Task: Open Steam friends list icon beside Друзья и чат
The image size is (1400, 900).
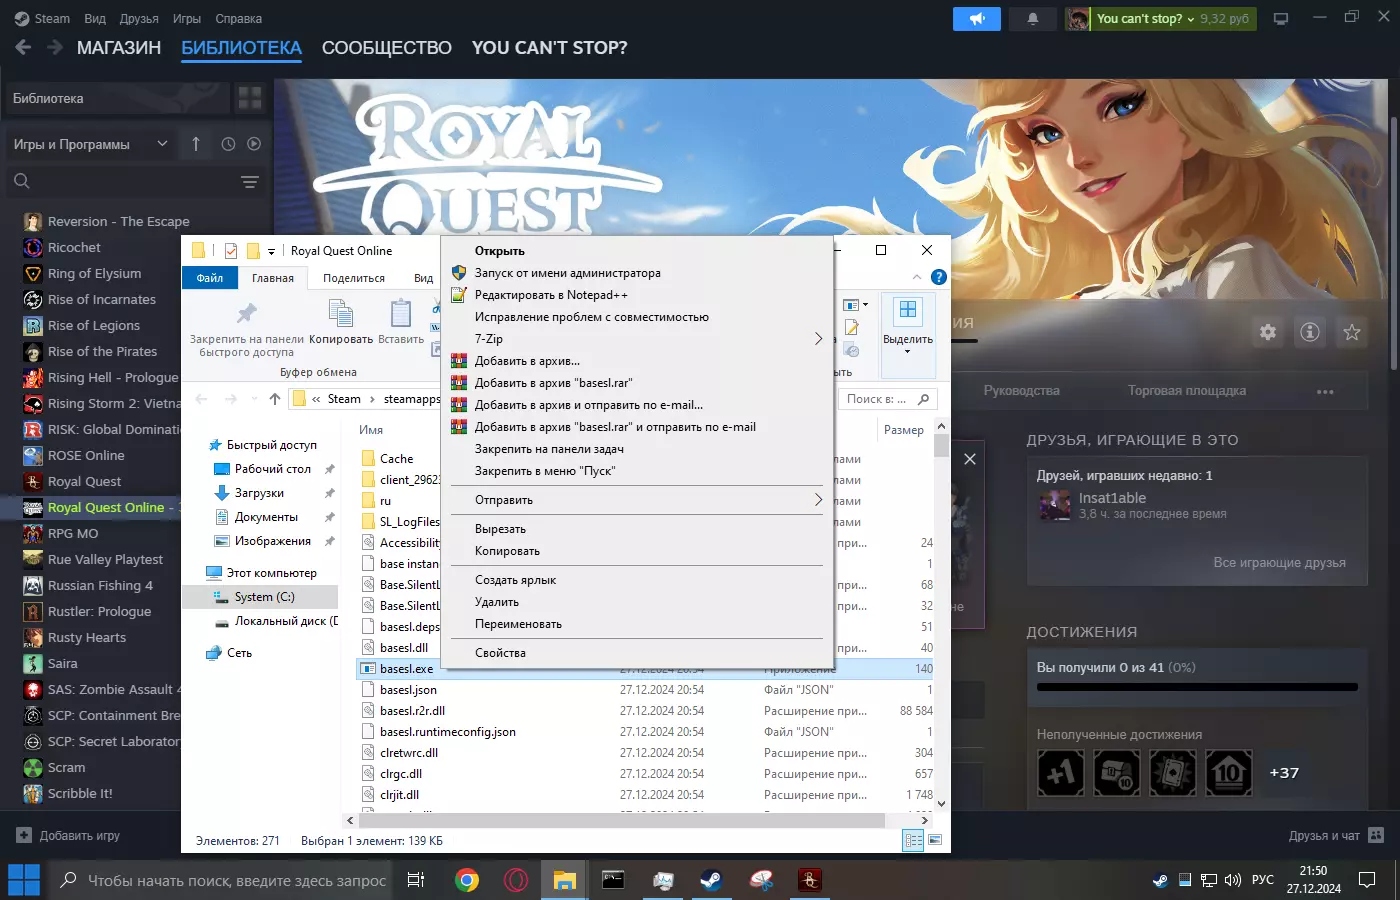Action: (1376, 835)
